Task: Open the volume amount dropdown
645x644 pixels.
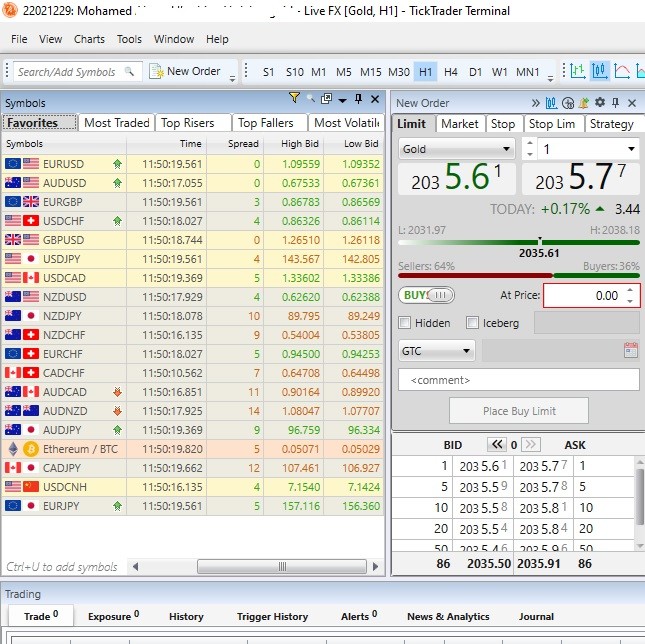Action: (631, 149)
